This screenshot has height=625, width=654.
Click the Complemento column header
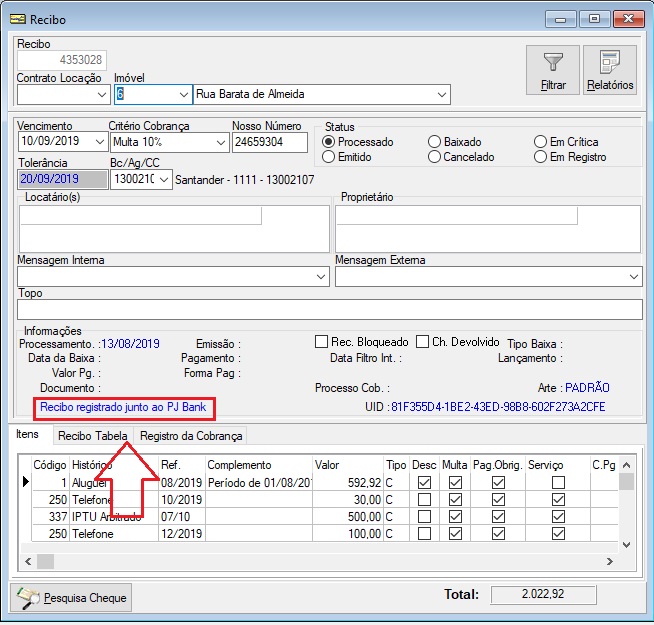[x=259, y=465]
